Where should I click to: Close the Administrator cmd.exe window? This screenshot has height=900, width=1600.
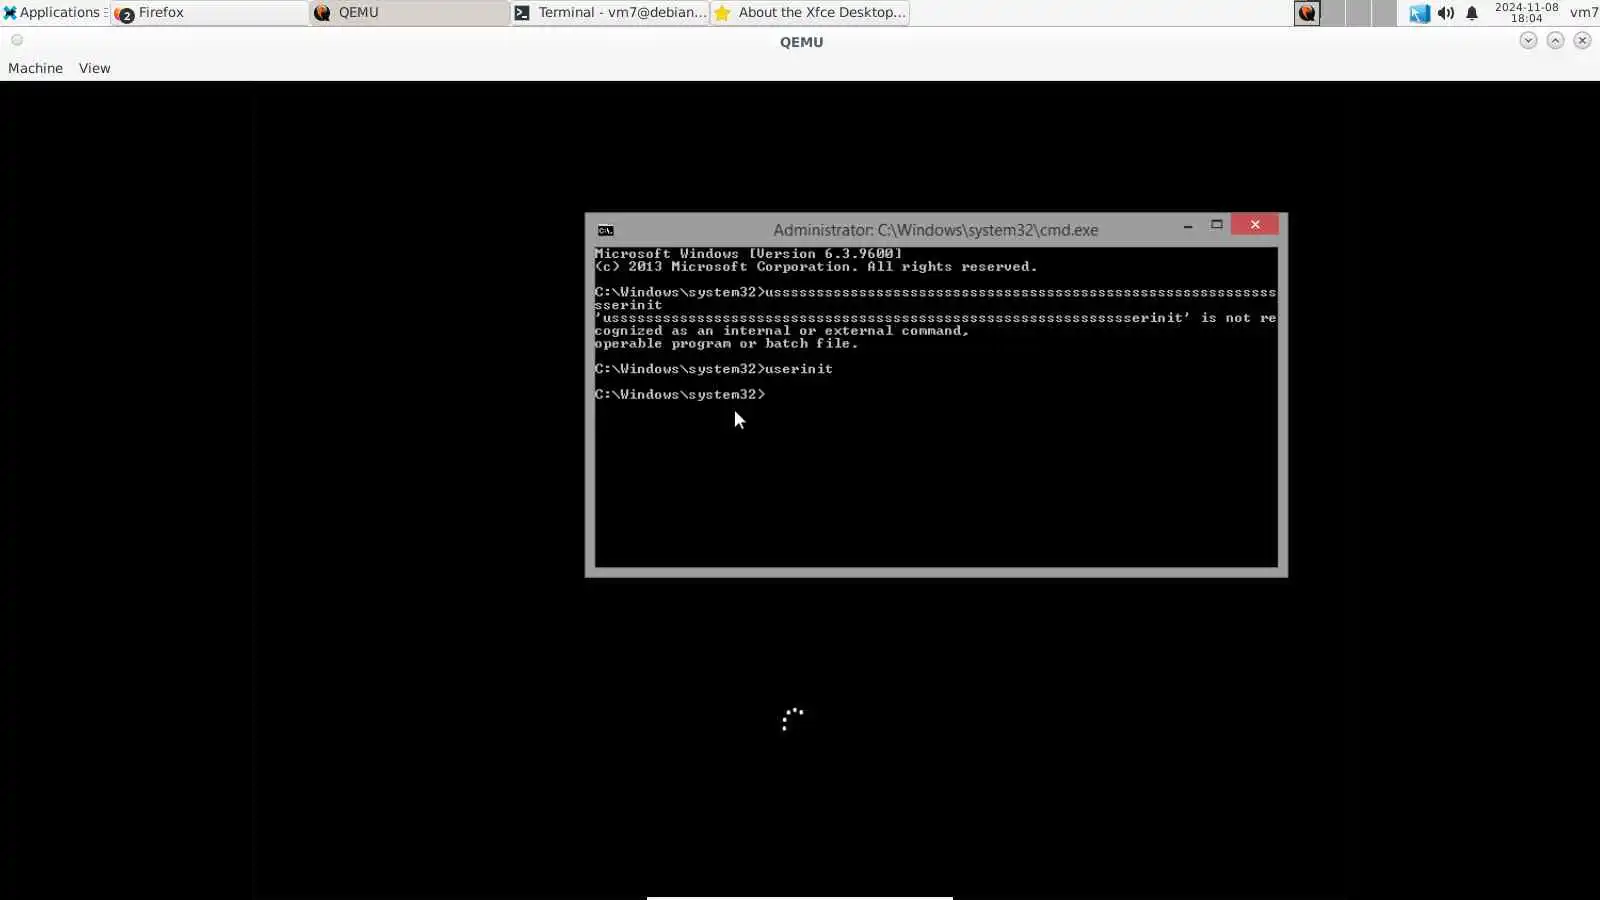1255,225
